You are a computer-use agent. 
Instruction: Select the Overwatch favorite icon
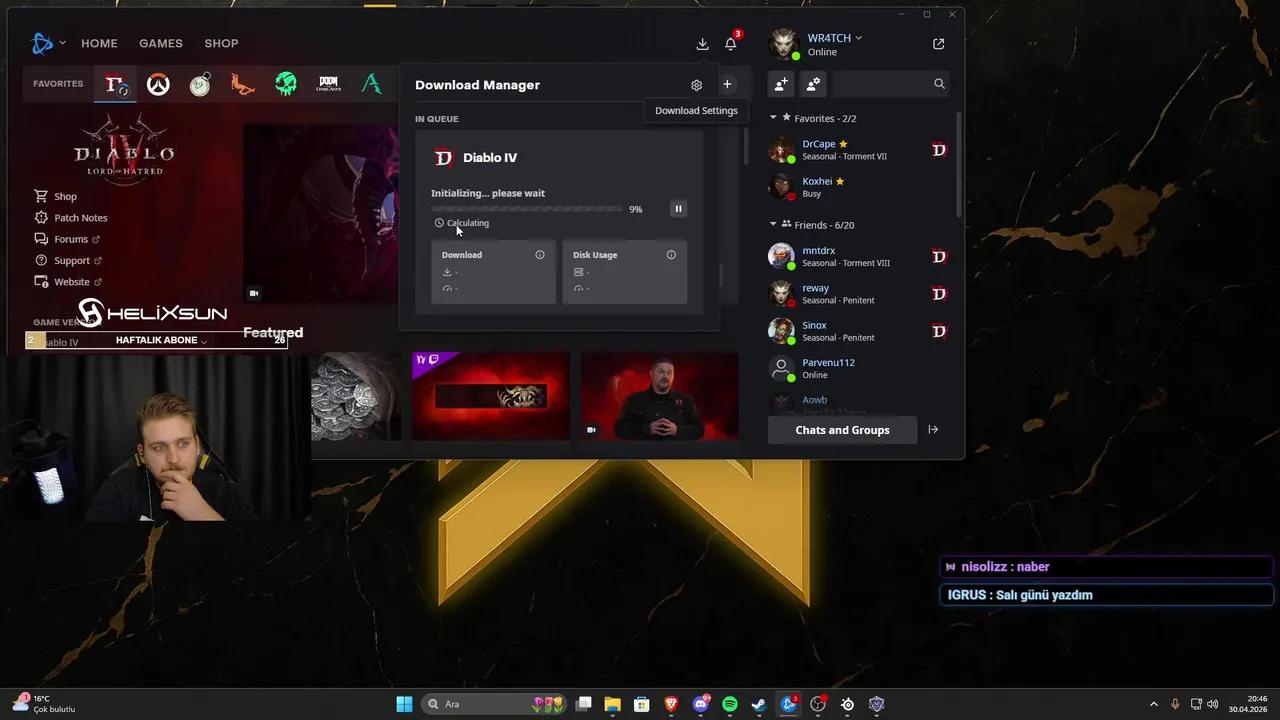point(158,85)
